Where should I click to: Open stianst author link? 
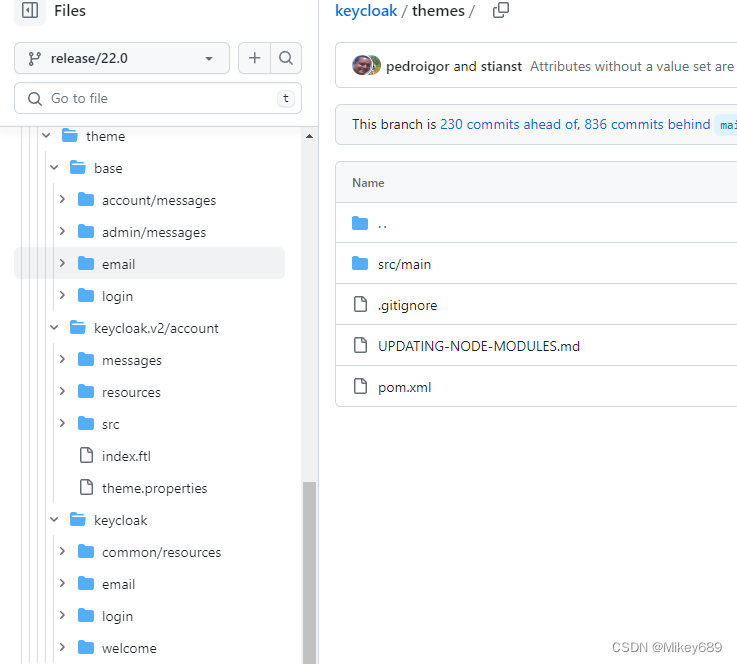501,66
